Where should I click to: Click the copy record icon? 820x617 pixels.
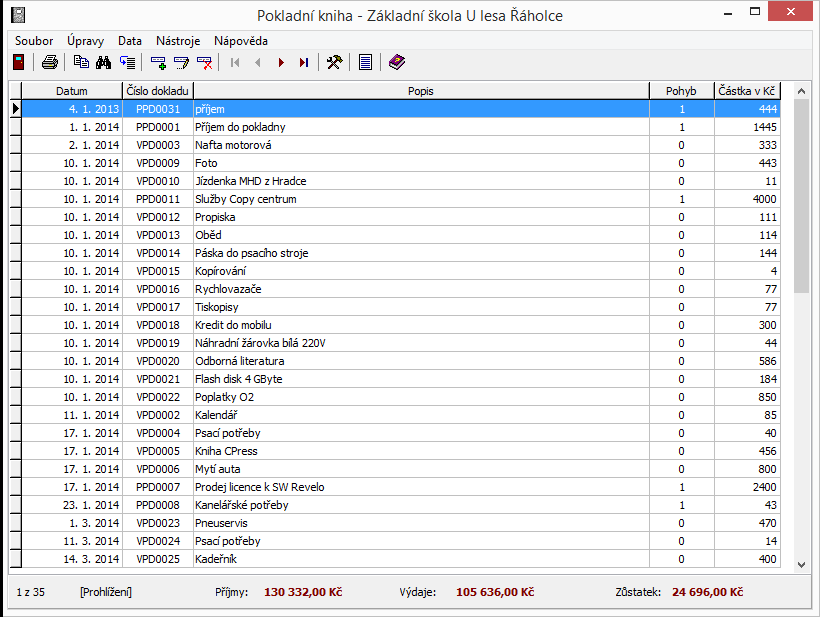click(x=81, y=63)
